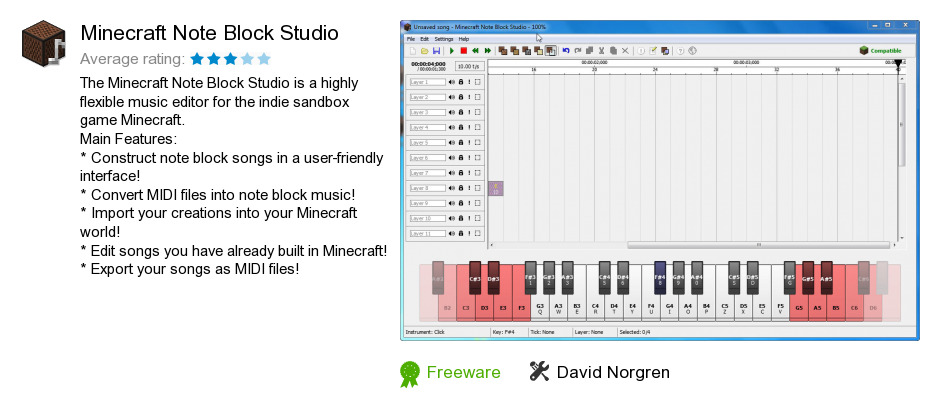Click the Minecraft Note Block Studio title
This screenshot has width=940, height=418.
tap(209, 32)
